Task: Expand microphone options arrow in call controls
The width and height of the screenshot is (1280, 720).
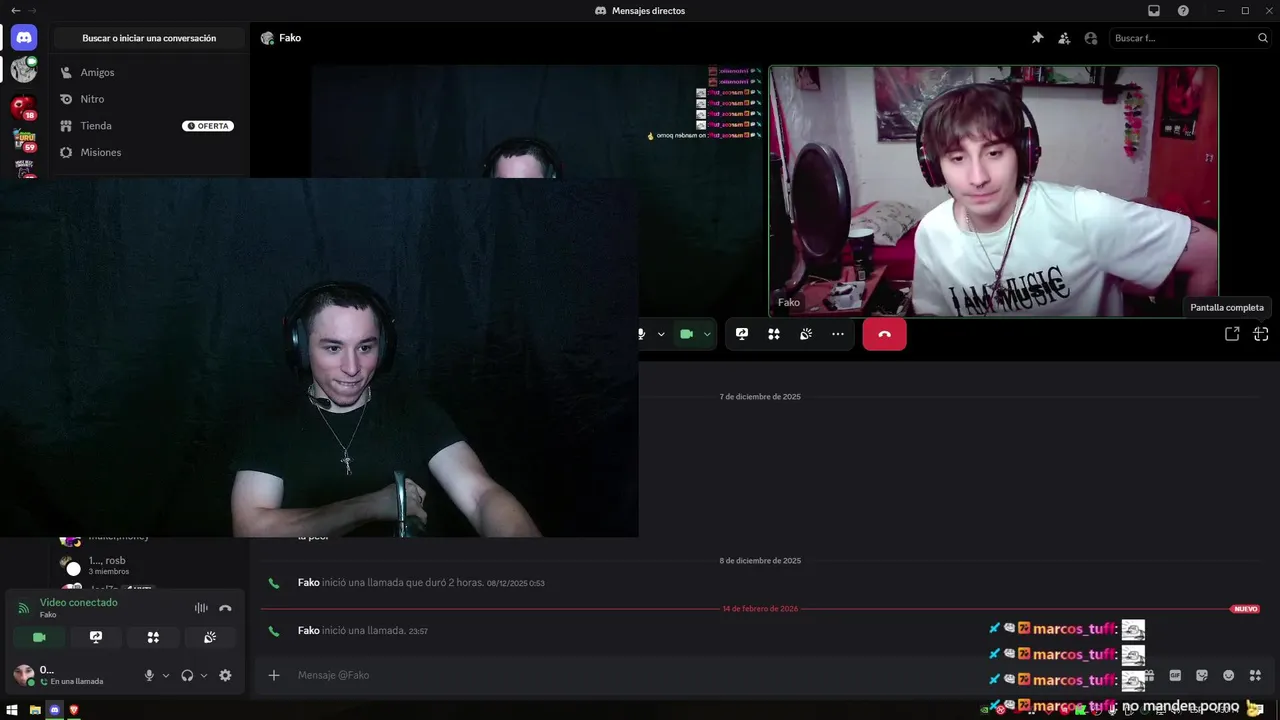Action: pos(661,334)
